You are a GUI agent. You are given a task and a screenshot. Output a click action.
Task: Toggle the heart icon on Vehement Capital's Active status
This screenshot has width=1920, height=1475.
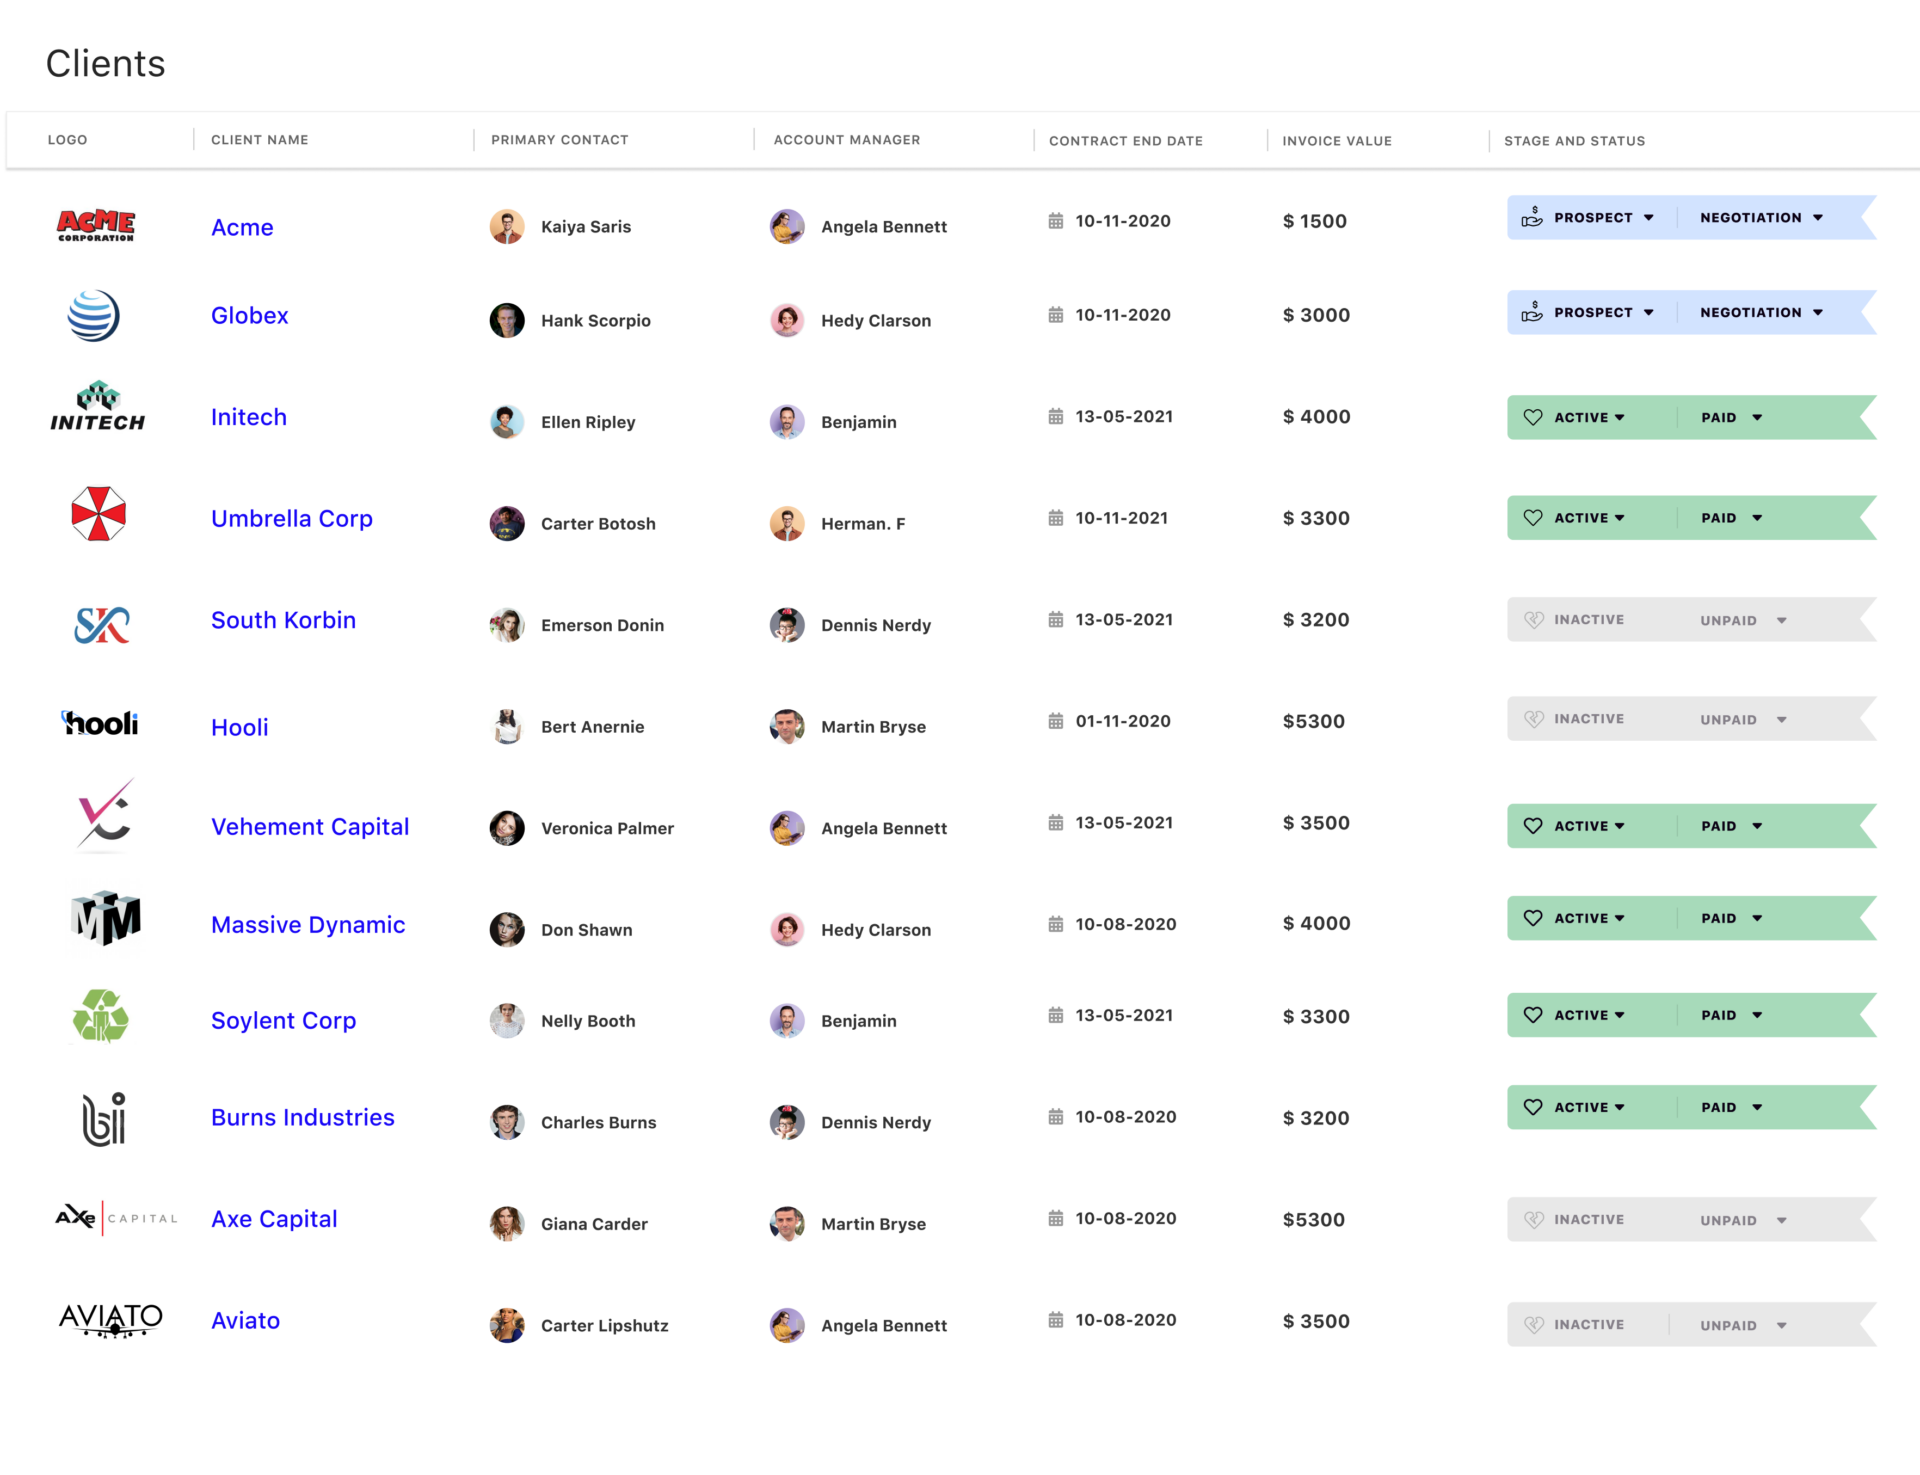tap(1533, 826)
